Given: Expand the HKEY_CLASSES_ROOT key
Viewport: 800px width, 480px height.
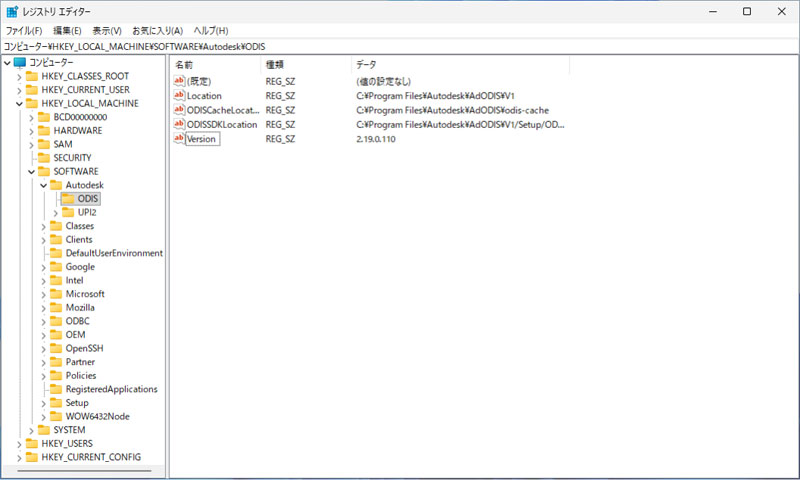Looking at the screenshot, I should click(x=19, y=76).
